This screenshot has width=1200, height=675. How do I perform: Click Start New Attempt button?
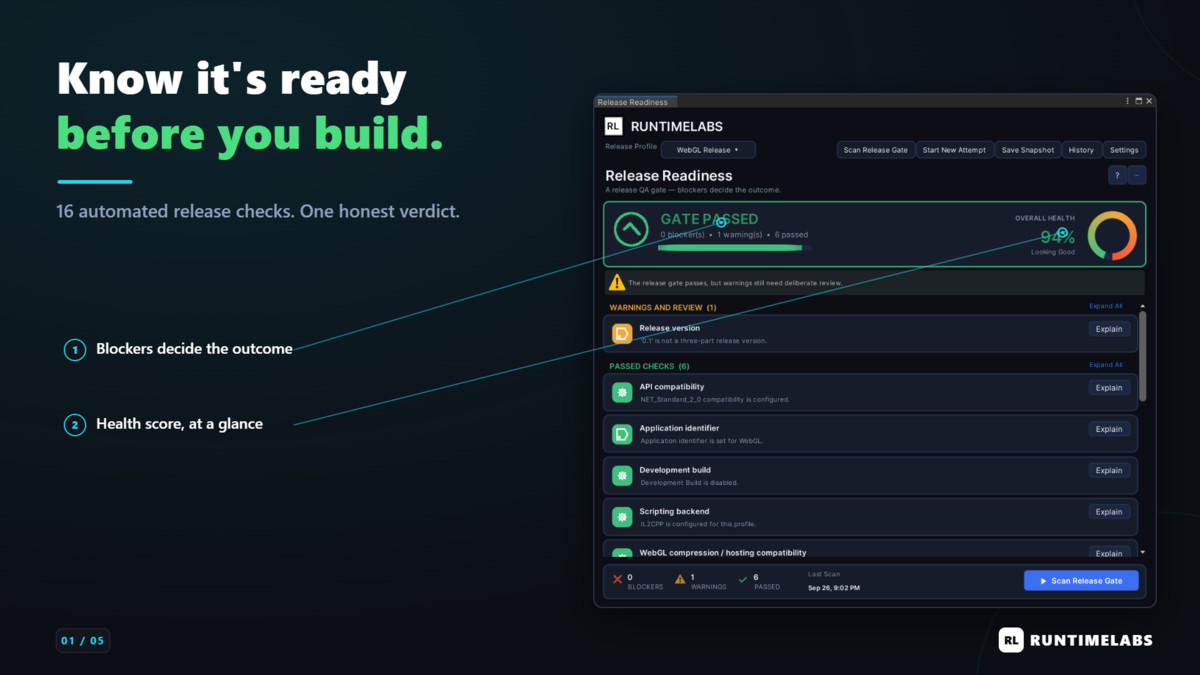954,150
